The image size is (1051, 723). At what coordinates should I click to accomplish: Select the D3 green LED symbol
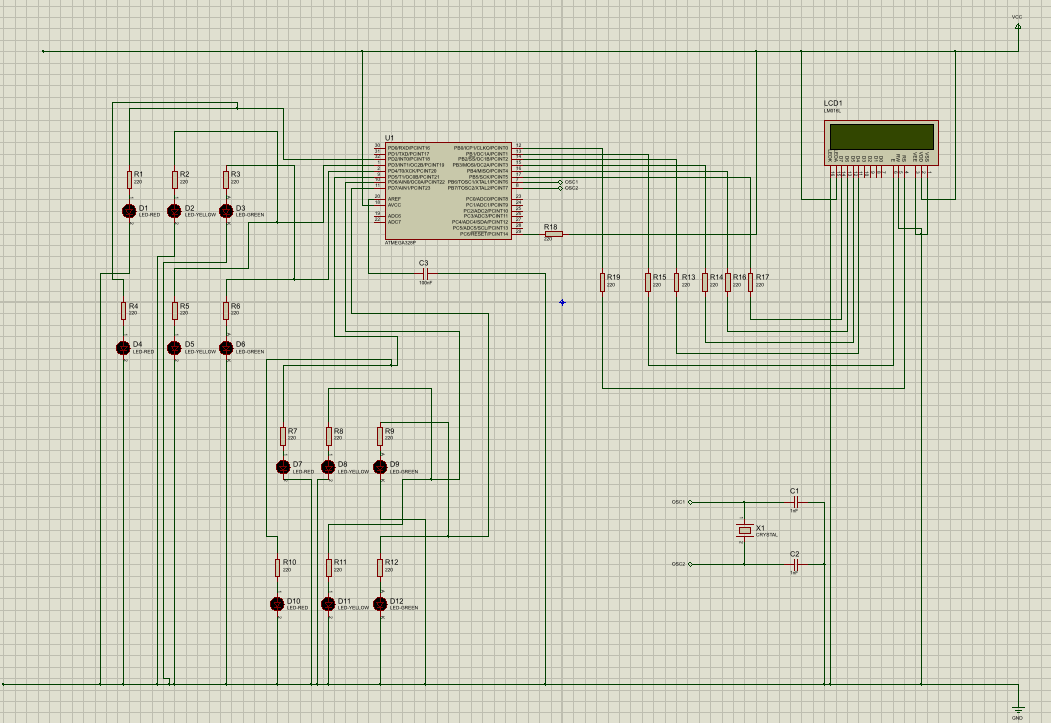coord(226,211)
